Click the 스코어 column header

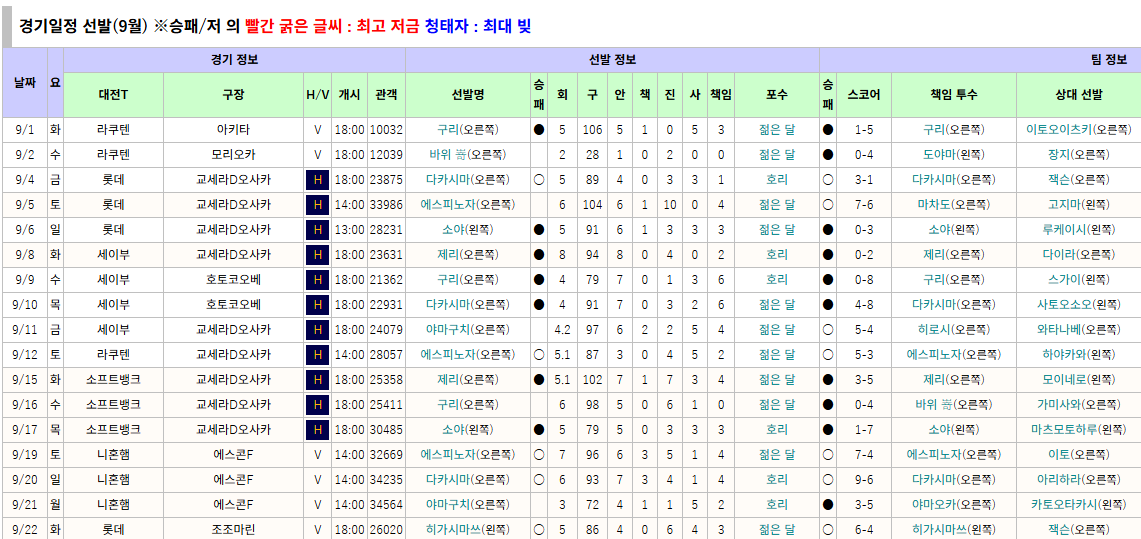[864, 95]
